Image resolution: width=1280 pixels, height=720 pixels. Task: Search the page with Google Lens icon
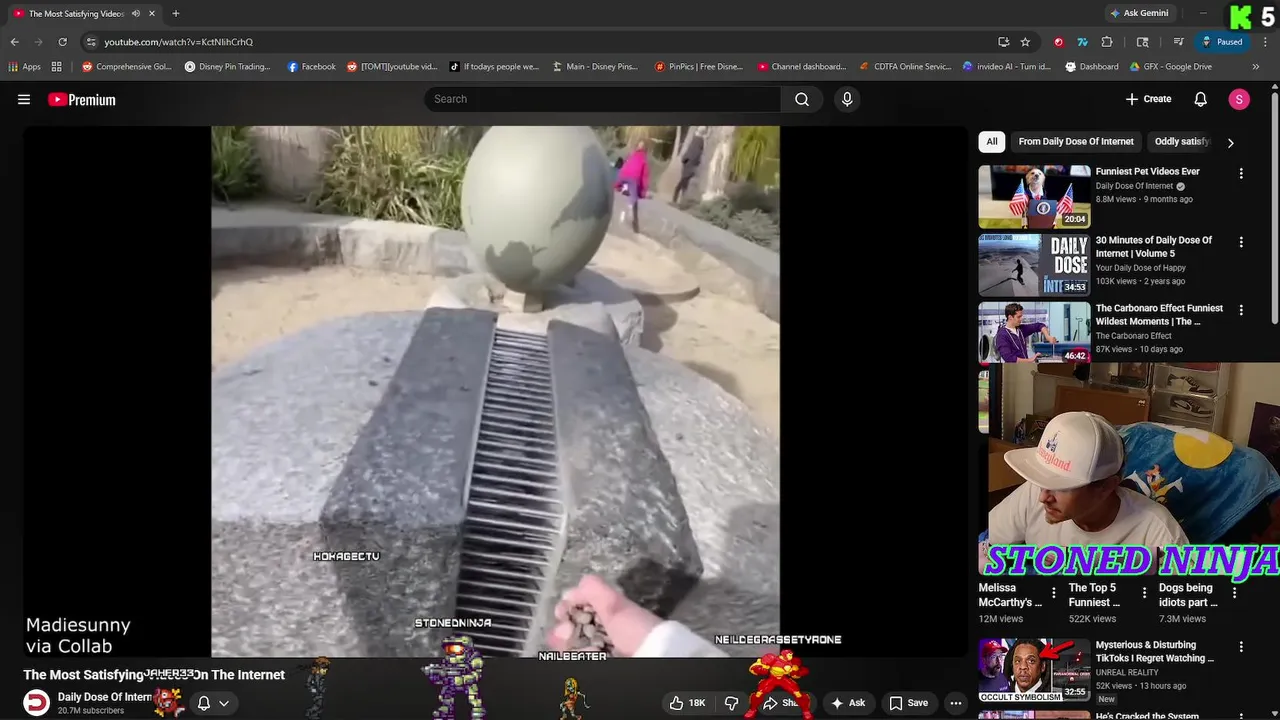(x=1143, y=42)
